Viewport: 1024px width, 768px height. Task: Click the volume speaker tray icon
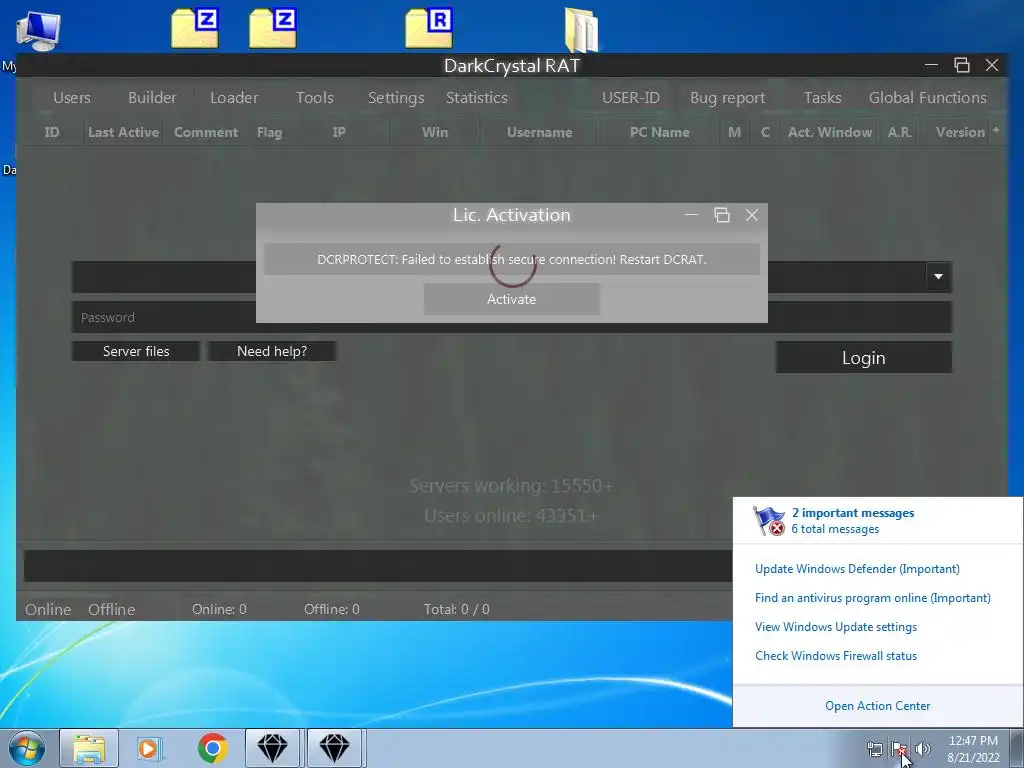[923, 749]
